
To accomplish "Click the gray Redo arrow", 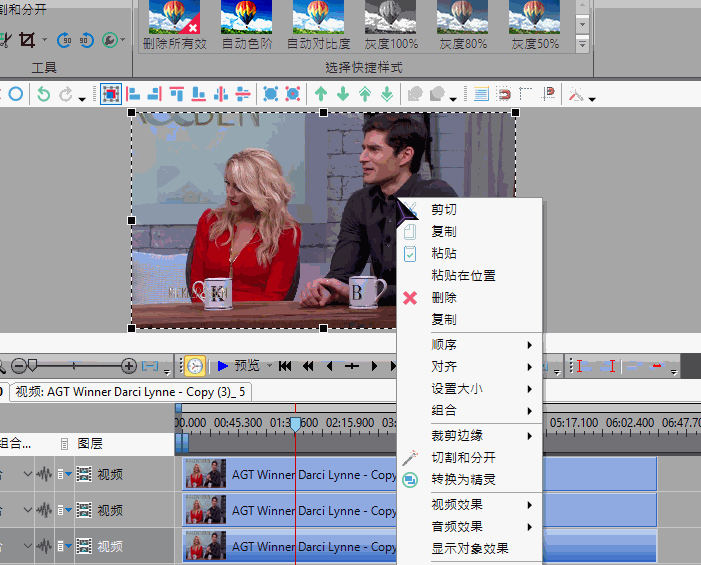I will (66, 94).
